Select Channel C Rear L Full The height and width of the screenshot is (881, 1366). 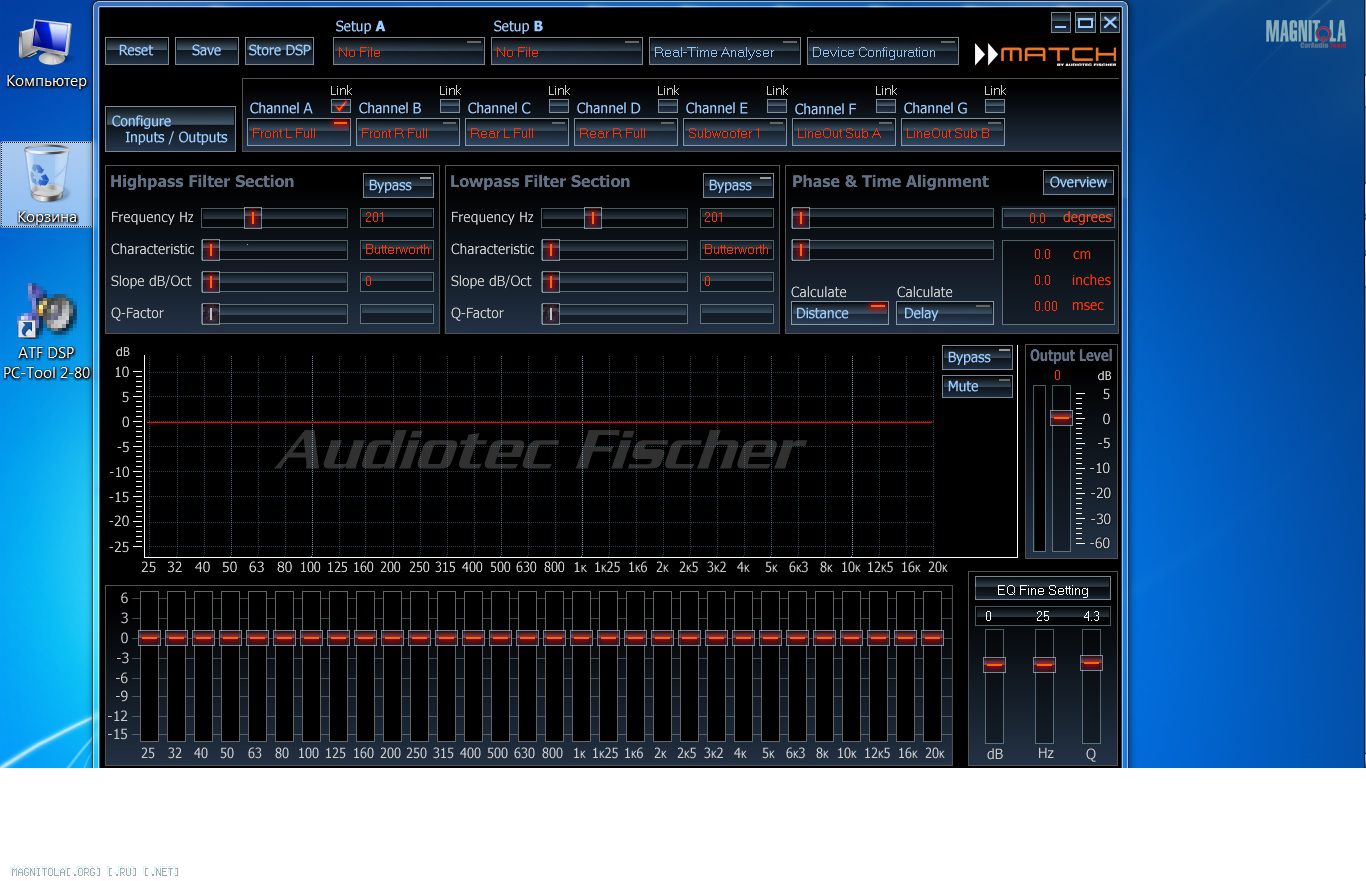click(516, 133)
